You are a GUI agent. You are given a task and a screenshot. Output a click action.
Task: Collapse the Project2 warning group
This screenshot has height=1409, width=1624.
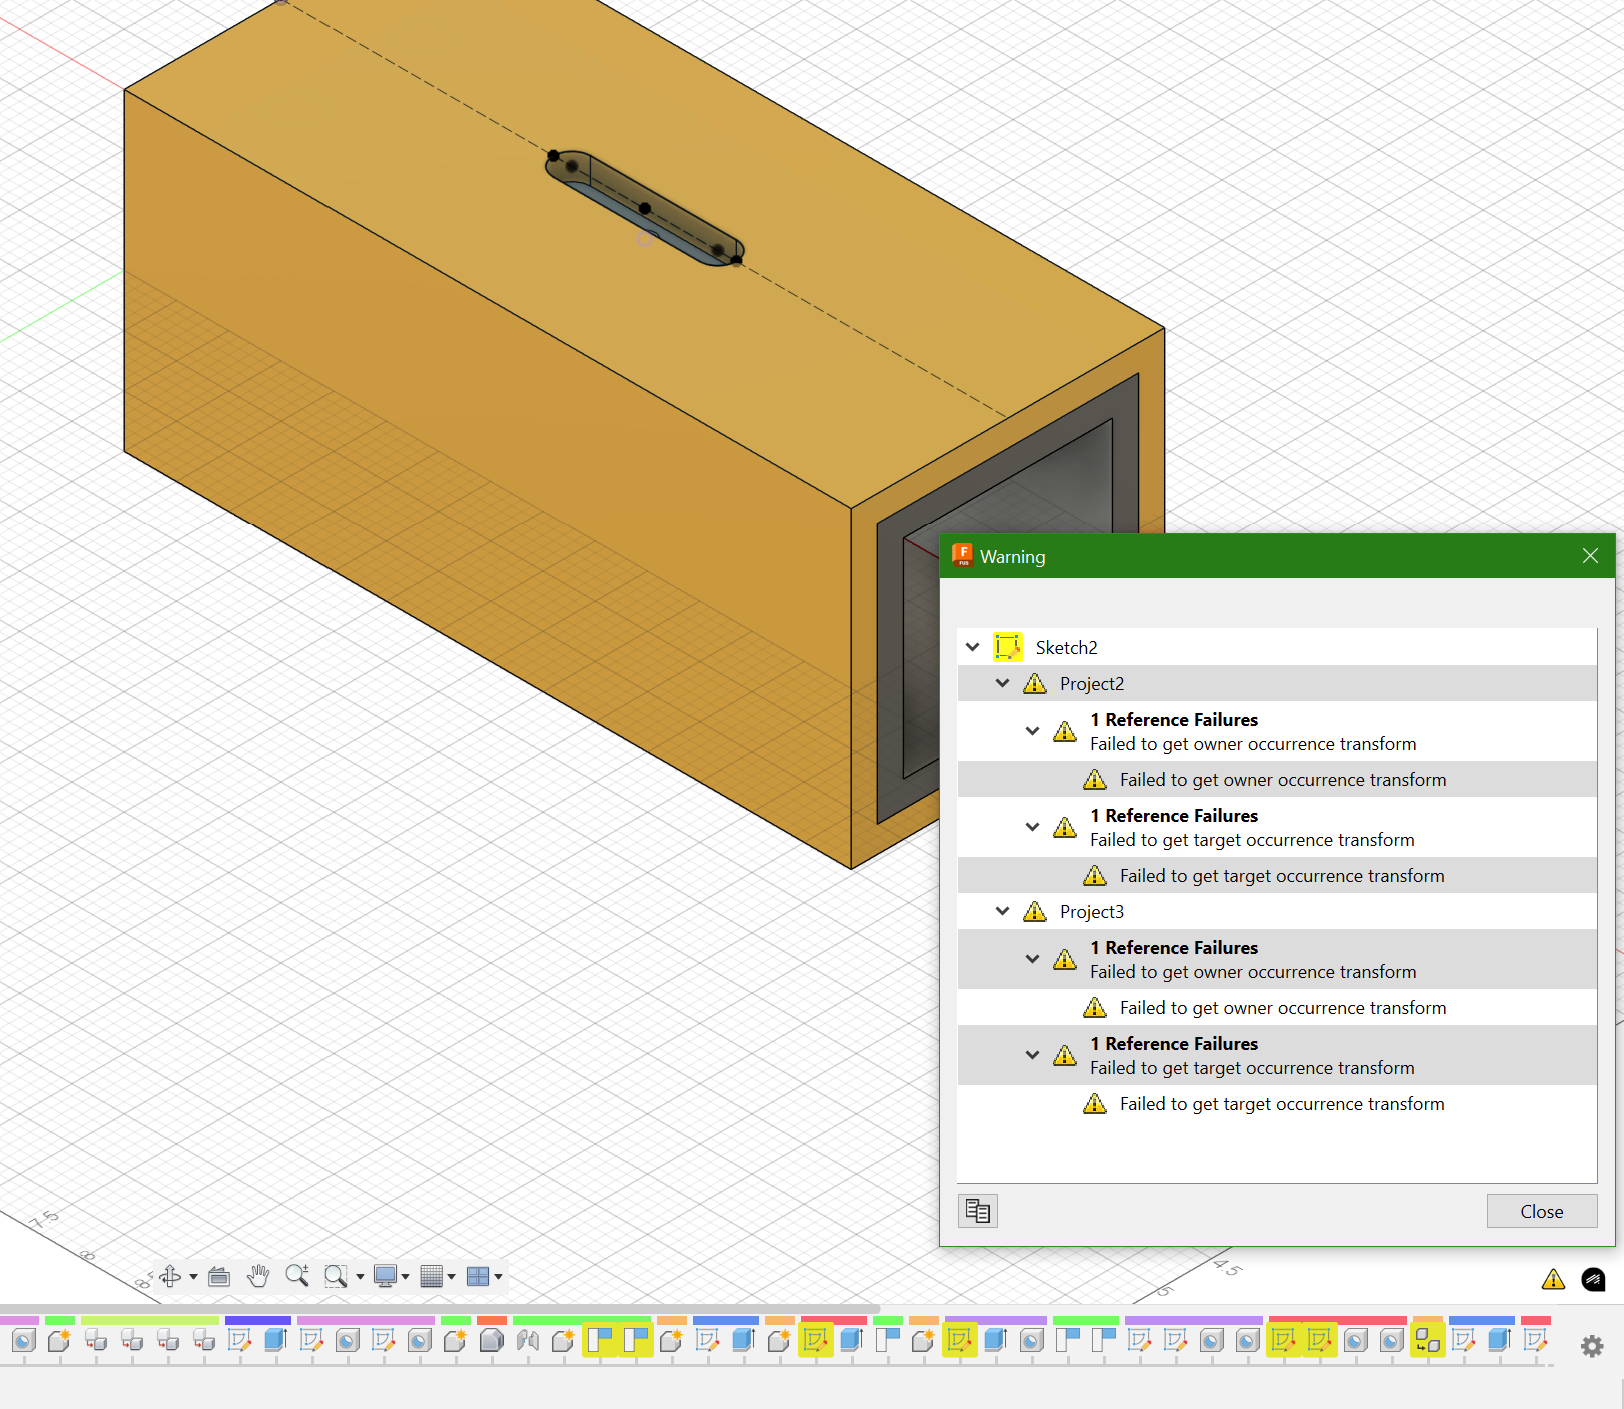click(1002, 683)
